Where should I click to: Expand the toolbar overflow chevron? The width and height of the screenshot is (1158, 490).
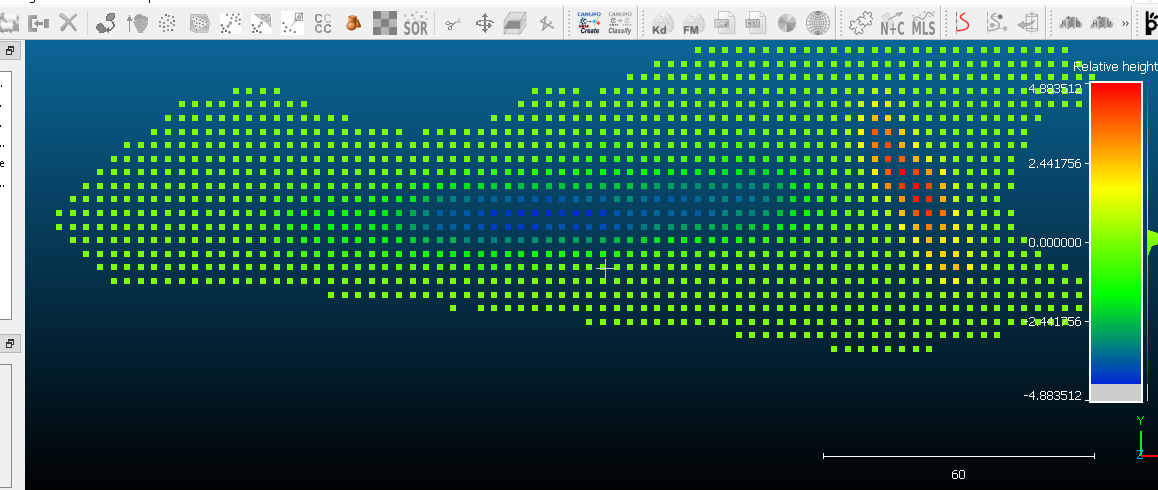point(1126,24)
